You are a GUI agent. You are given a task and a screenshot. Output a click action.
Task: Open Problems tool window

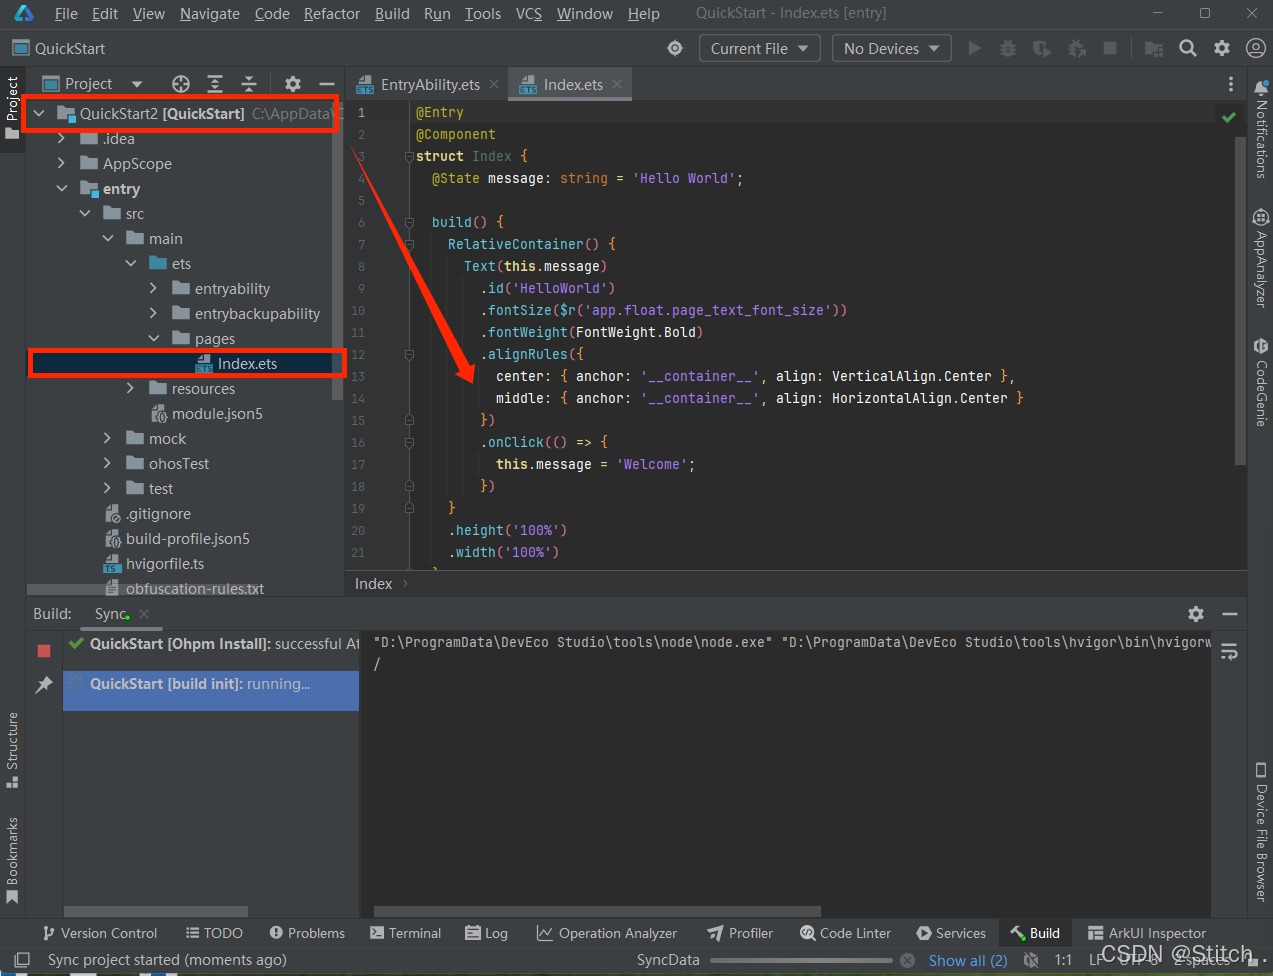(307, 933)
